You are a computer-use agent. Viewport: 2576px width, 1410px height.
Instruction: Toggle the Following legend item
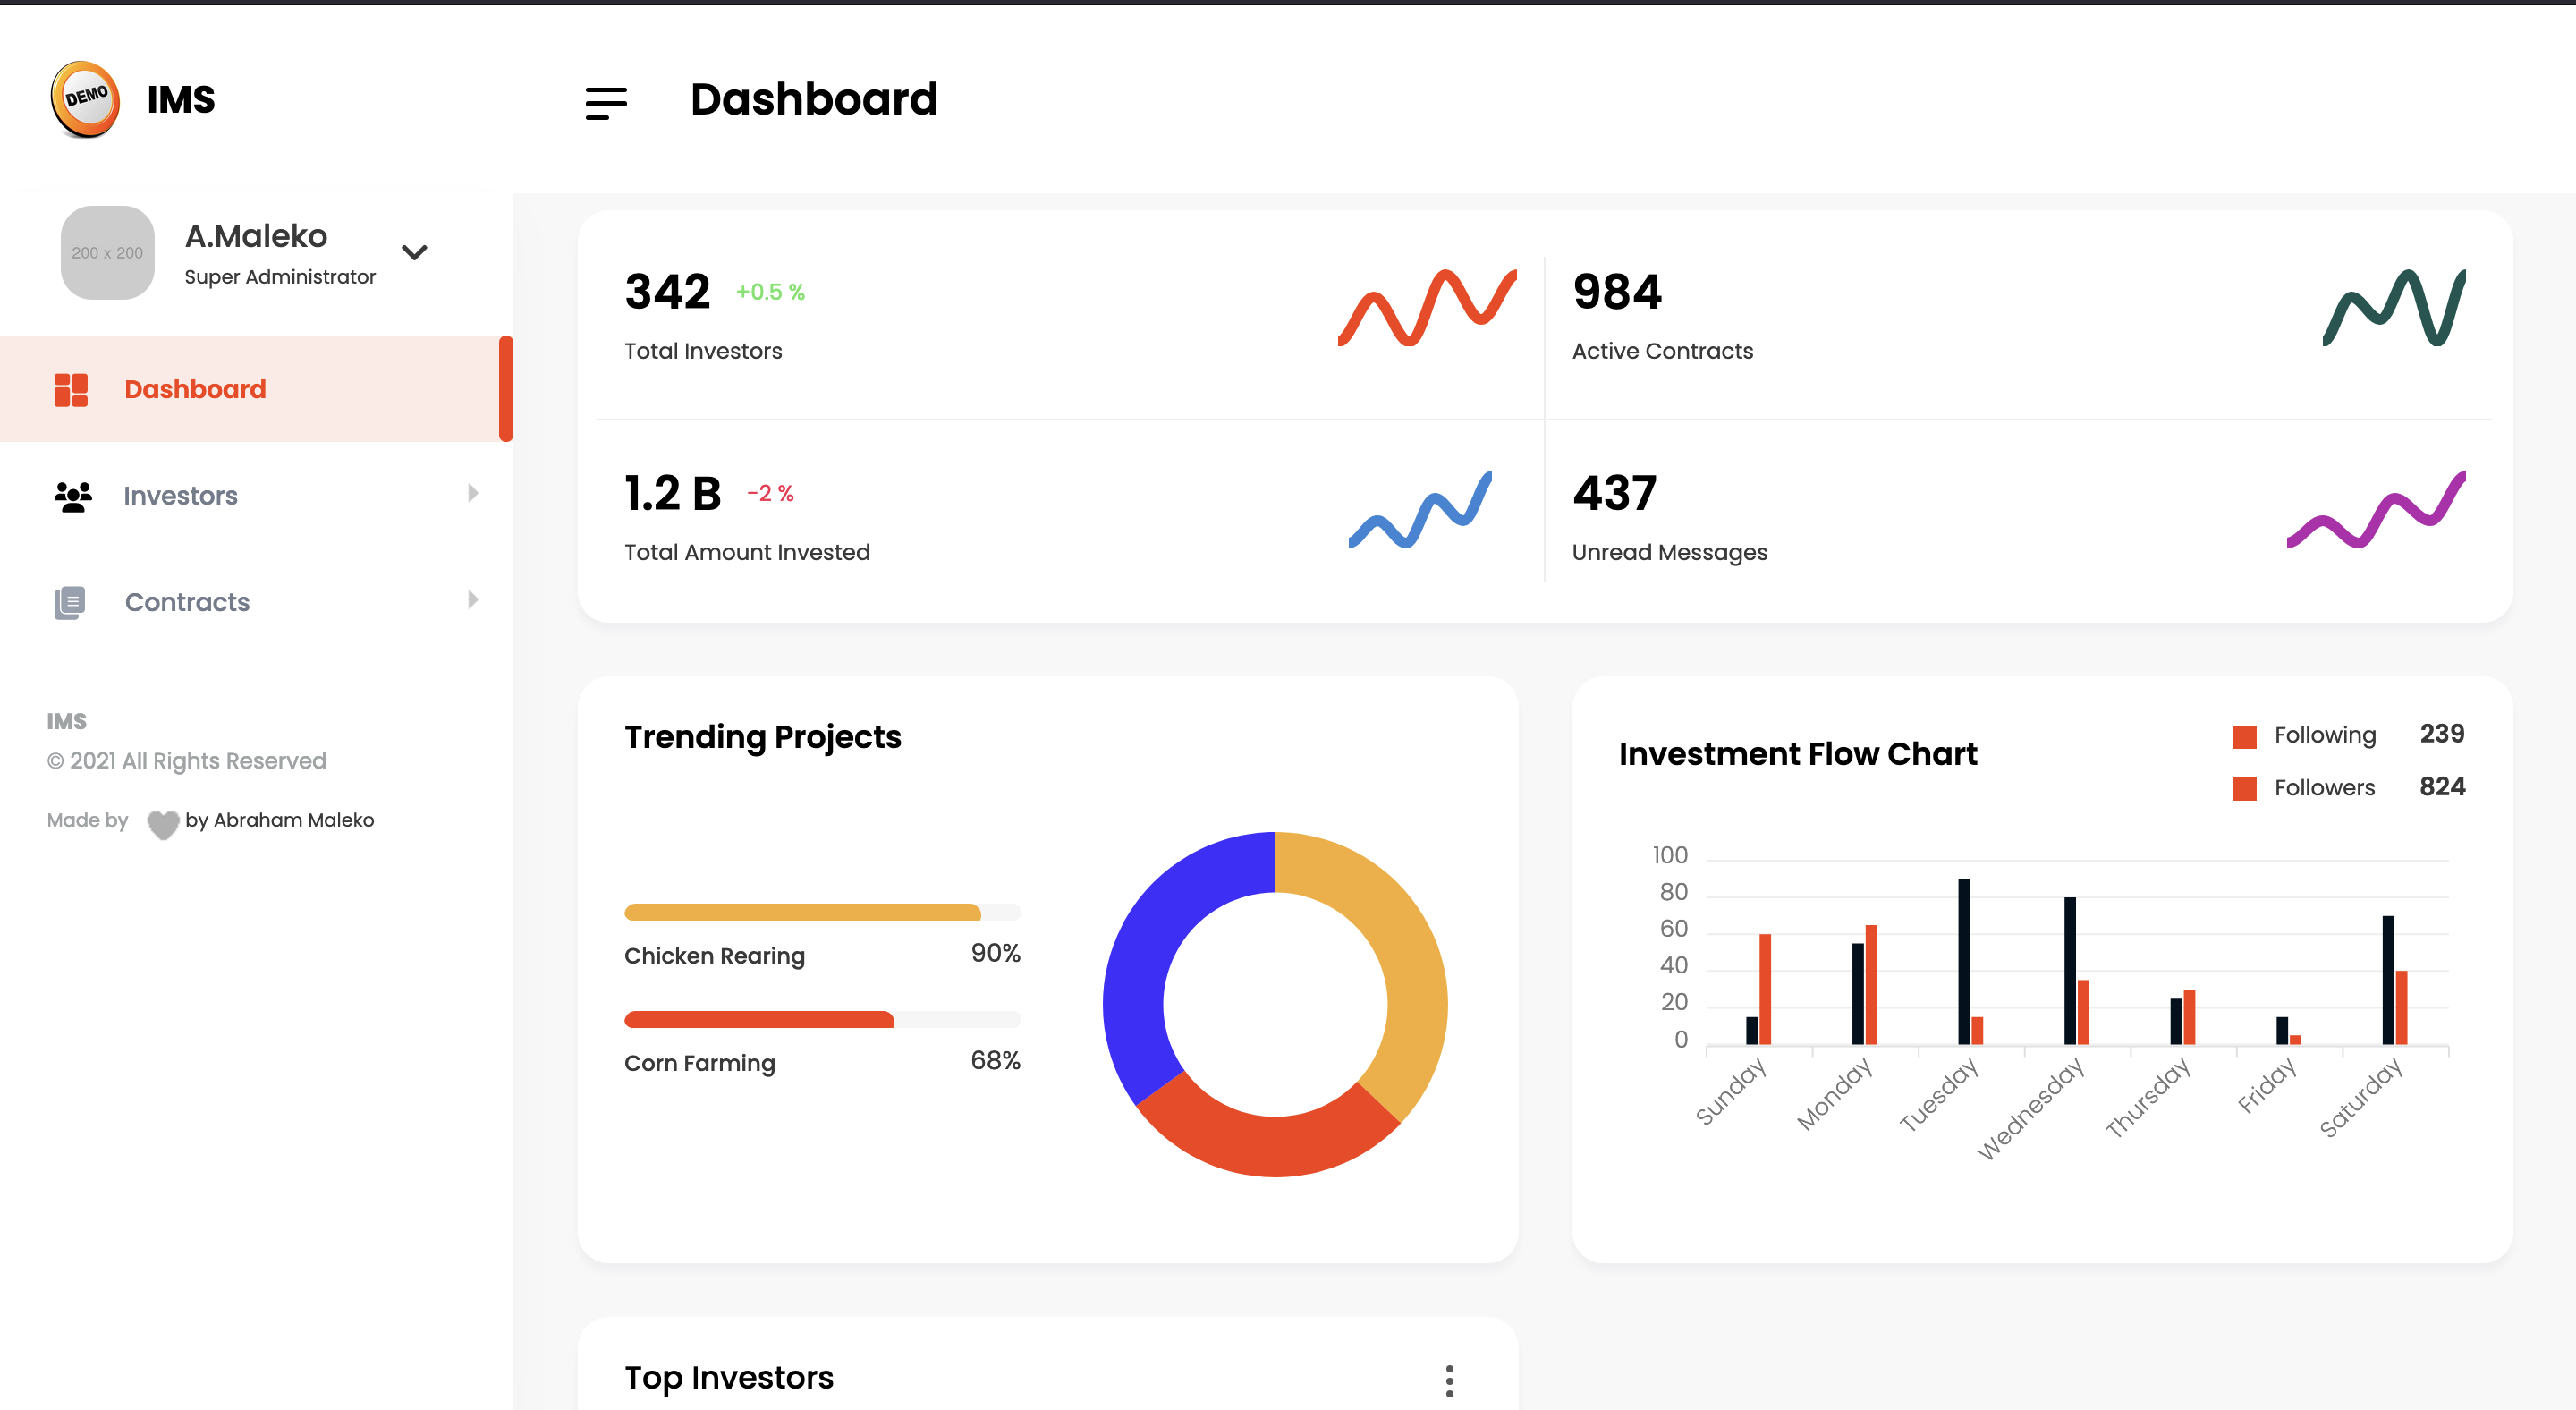(x=2304, y=735)
